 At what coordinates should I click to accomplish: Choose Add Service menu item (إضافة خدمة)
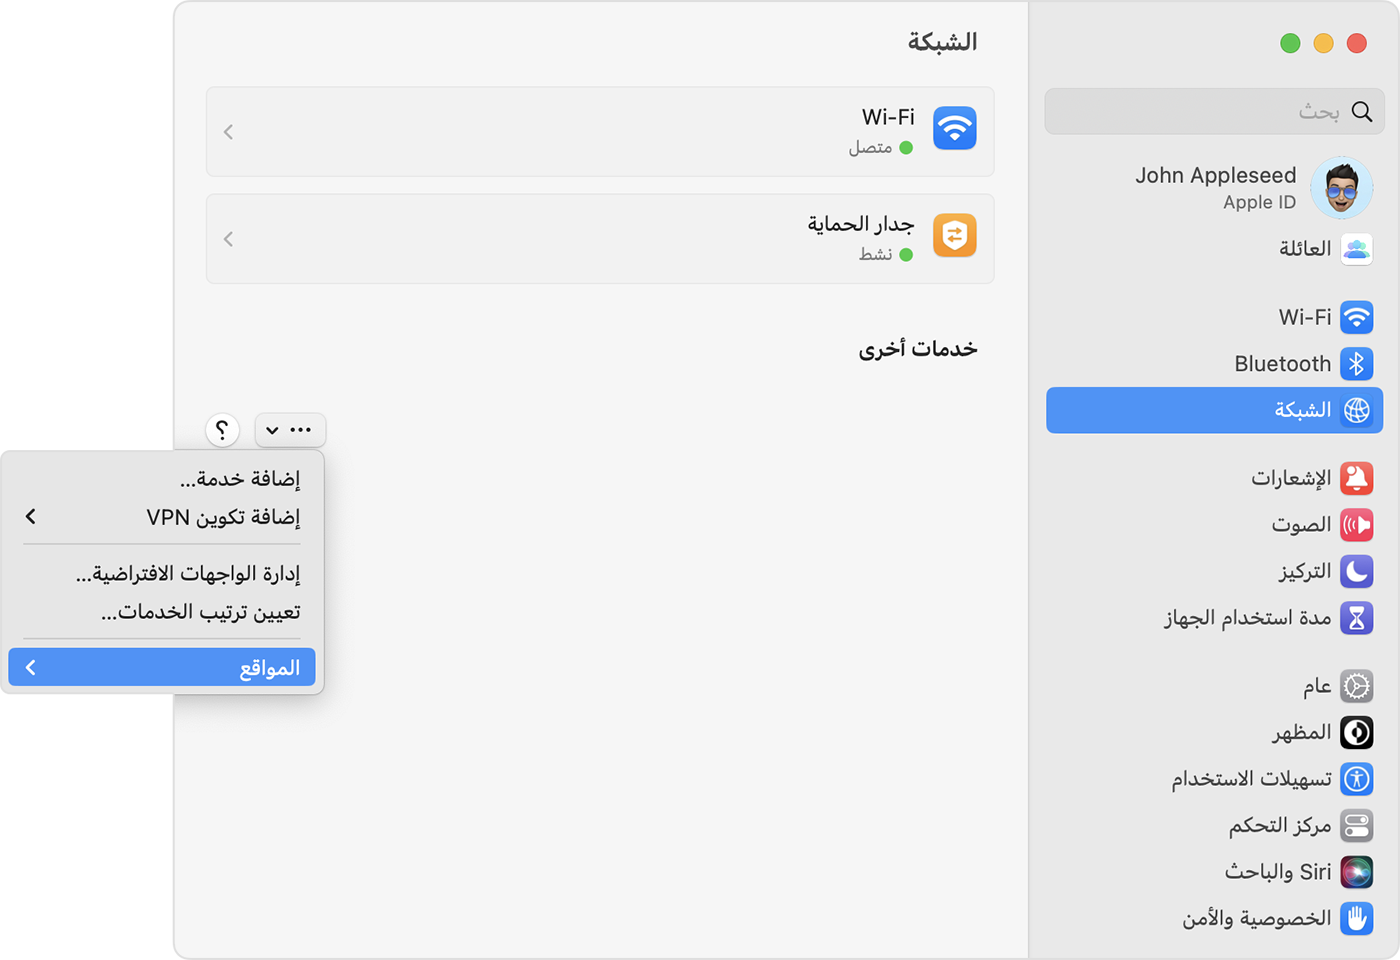(x=240, y=479)
